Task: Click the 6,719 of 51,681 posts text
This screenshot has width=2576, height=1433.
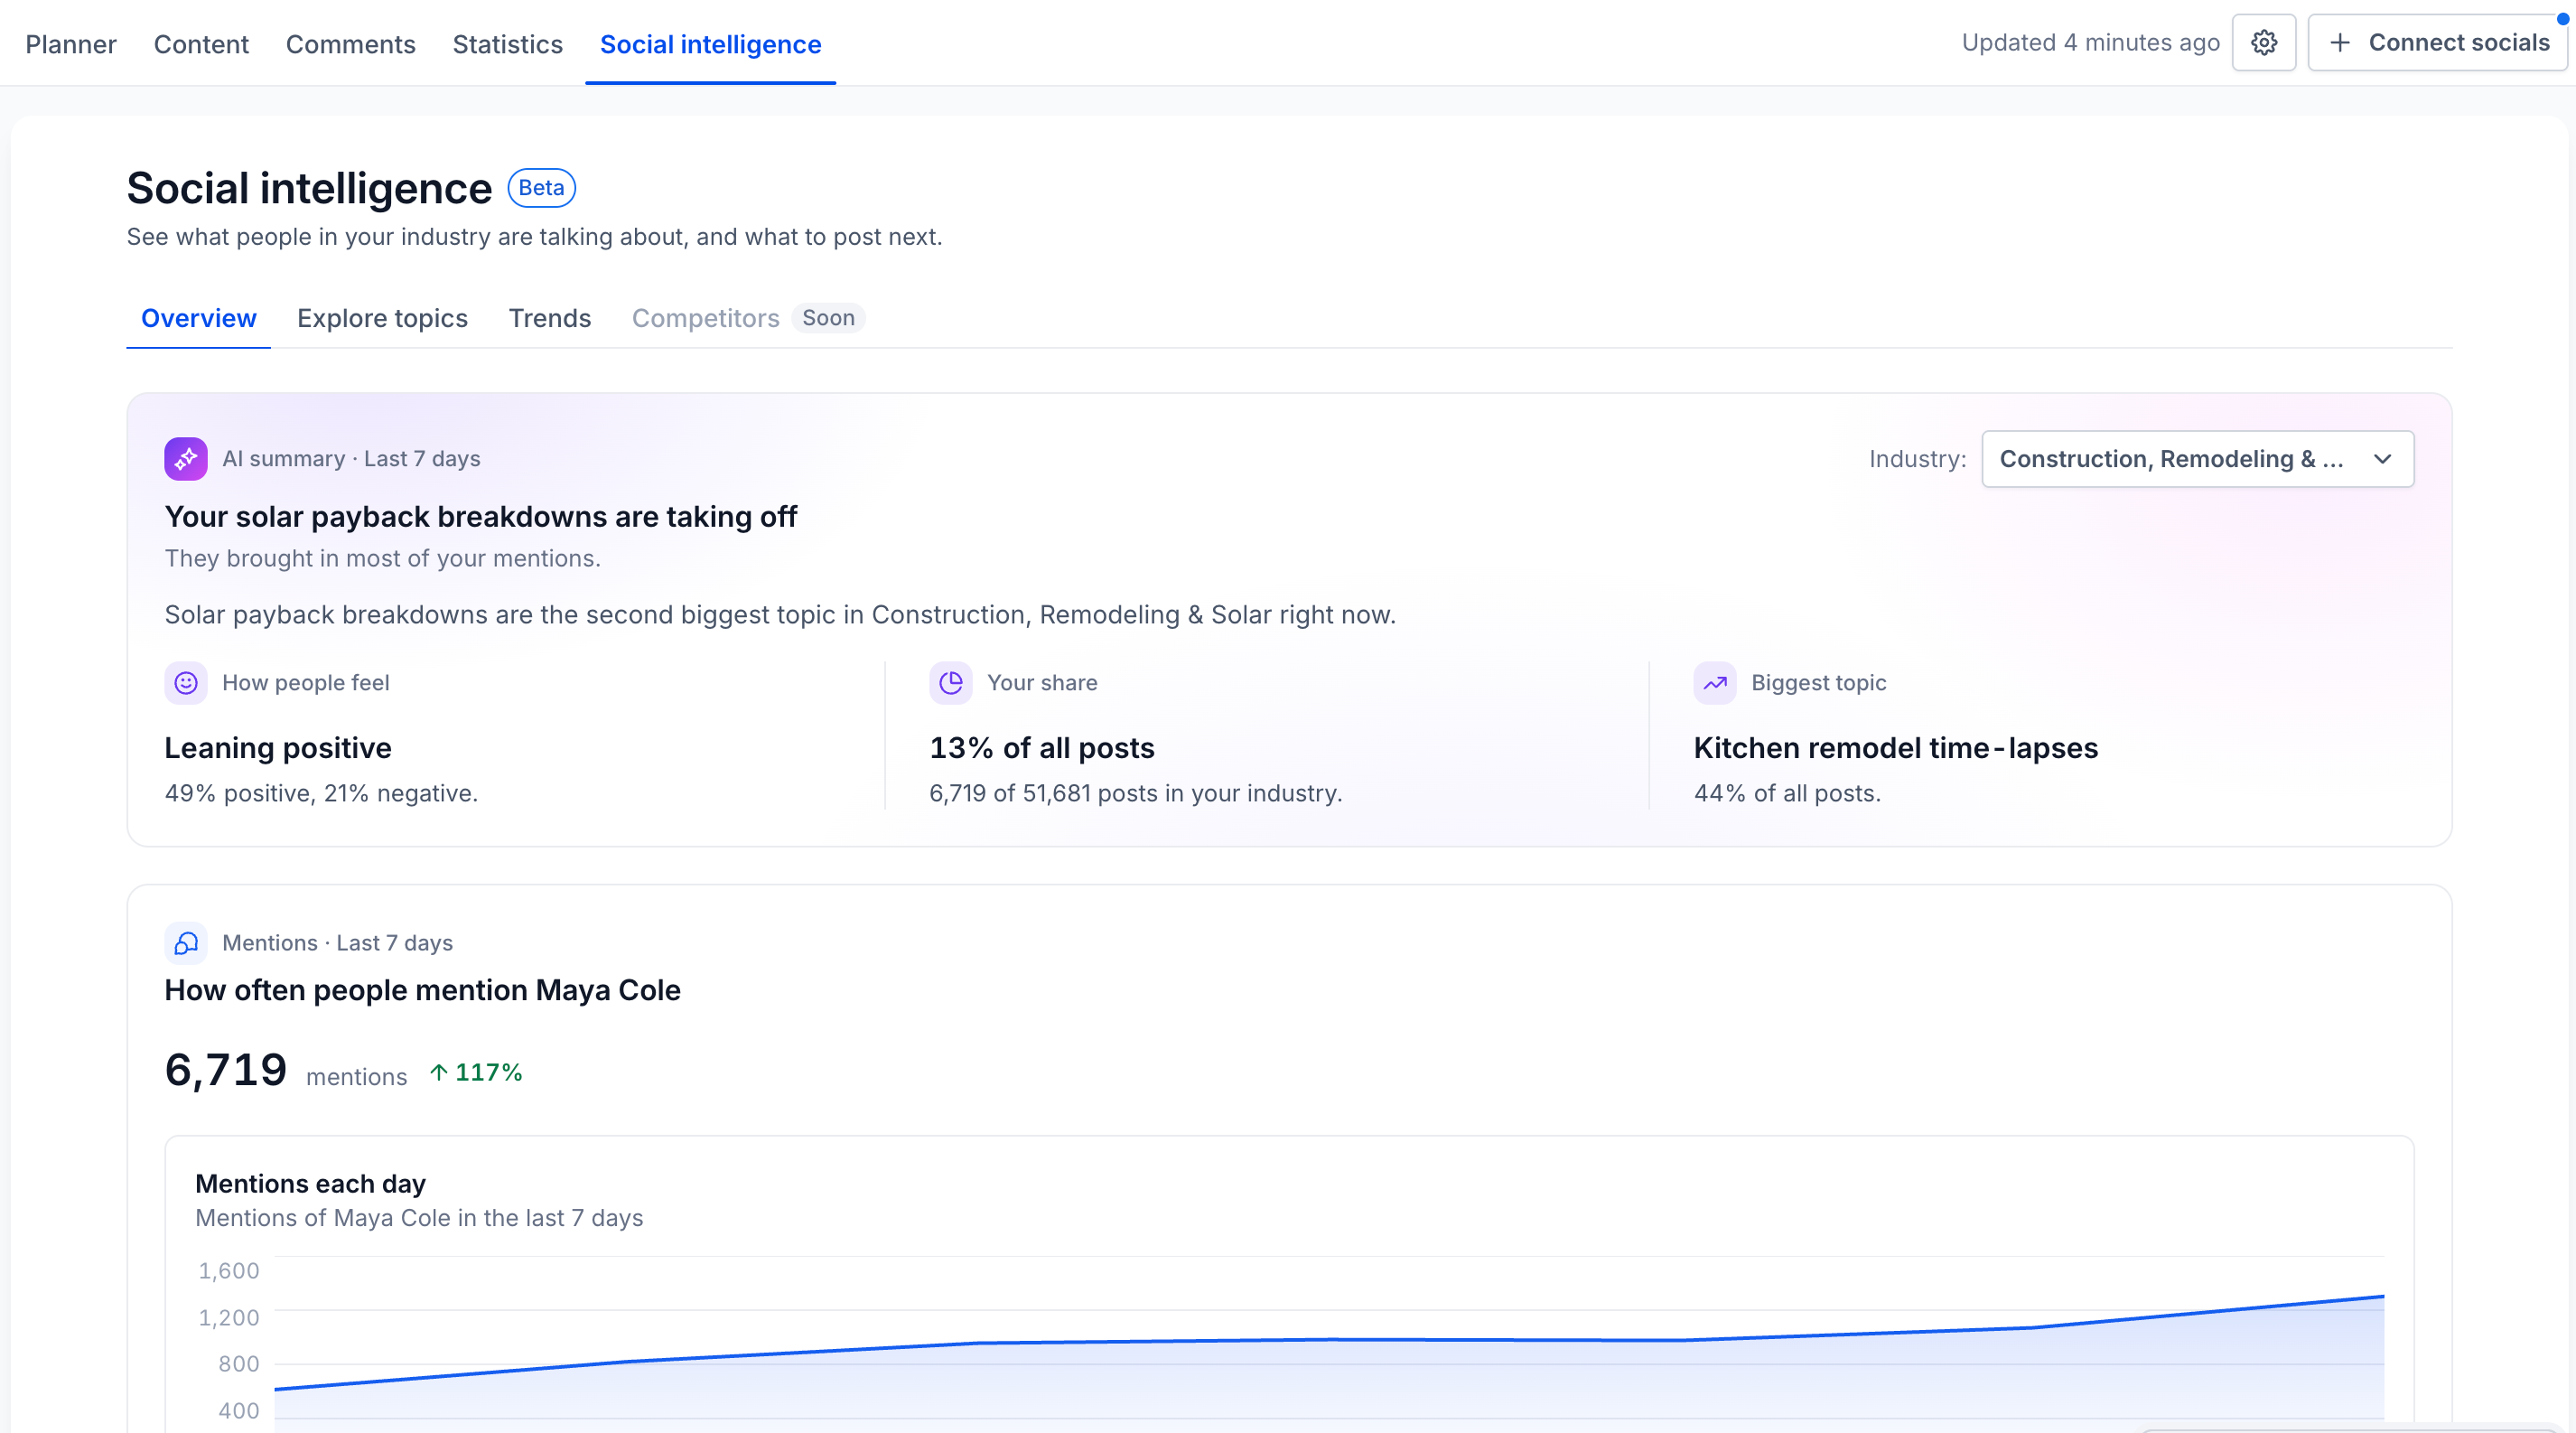Action: [1135, 793]
